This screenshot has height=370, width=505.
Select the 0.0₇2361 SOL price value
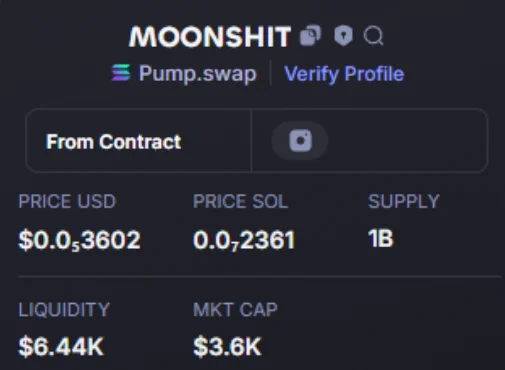click(244, 240)
